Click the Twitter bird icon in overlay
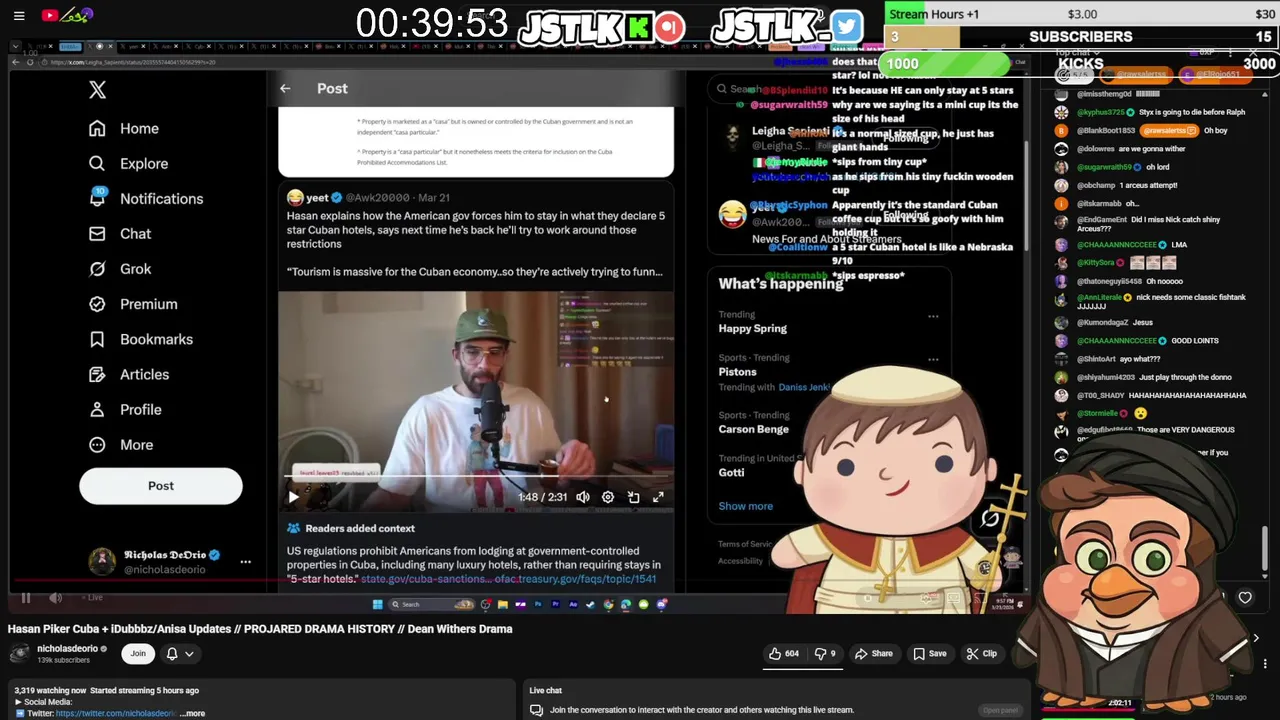This screenshot has width=1280, height=720. click(846, 26)
